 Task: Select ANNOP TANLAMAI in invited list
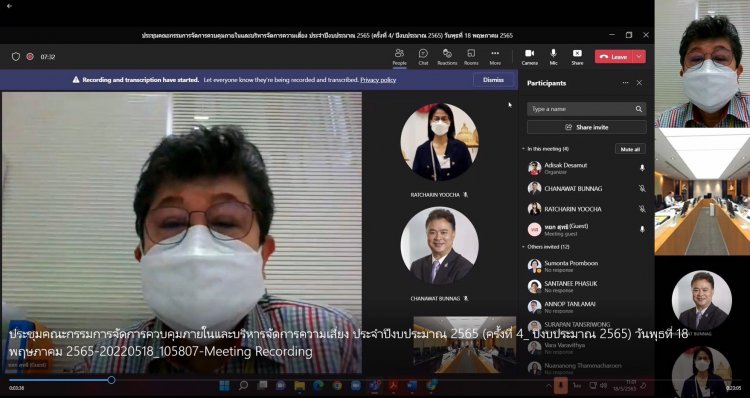click(586, 307)
